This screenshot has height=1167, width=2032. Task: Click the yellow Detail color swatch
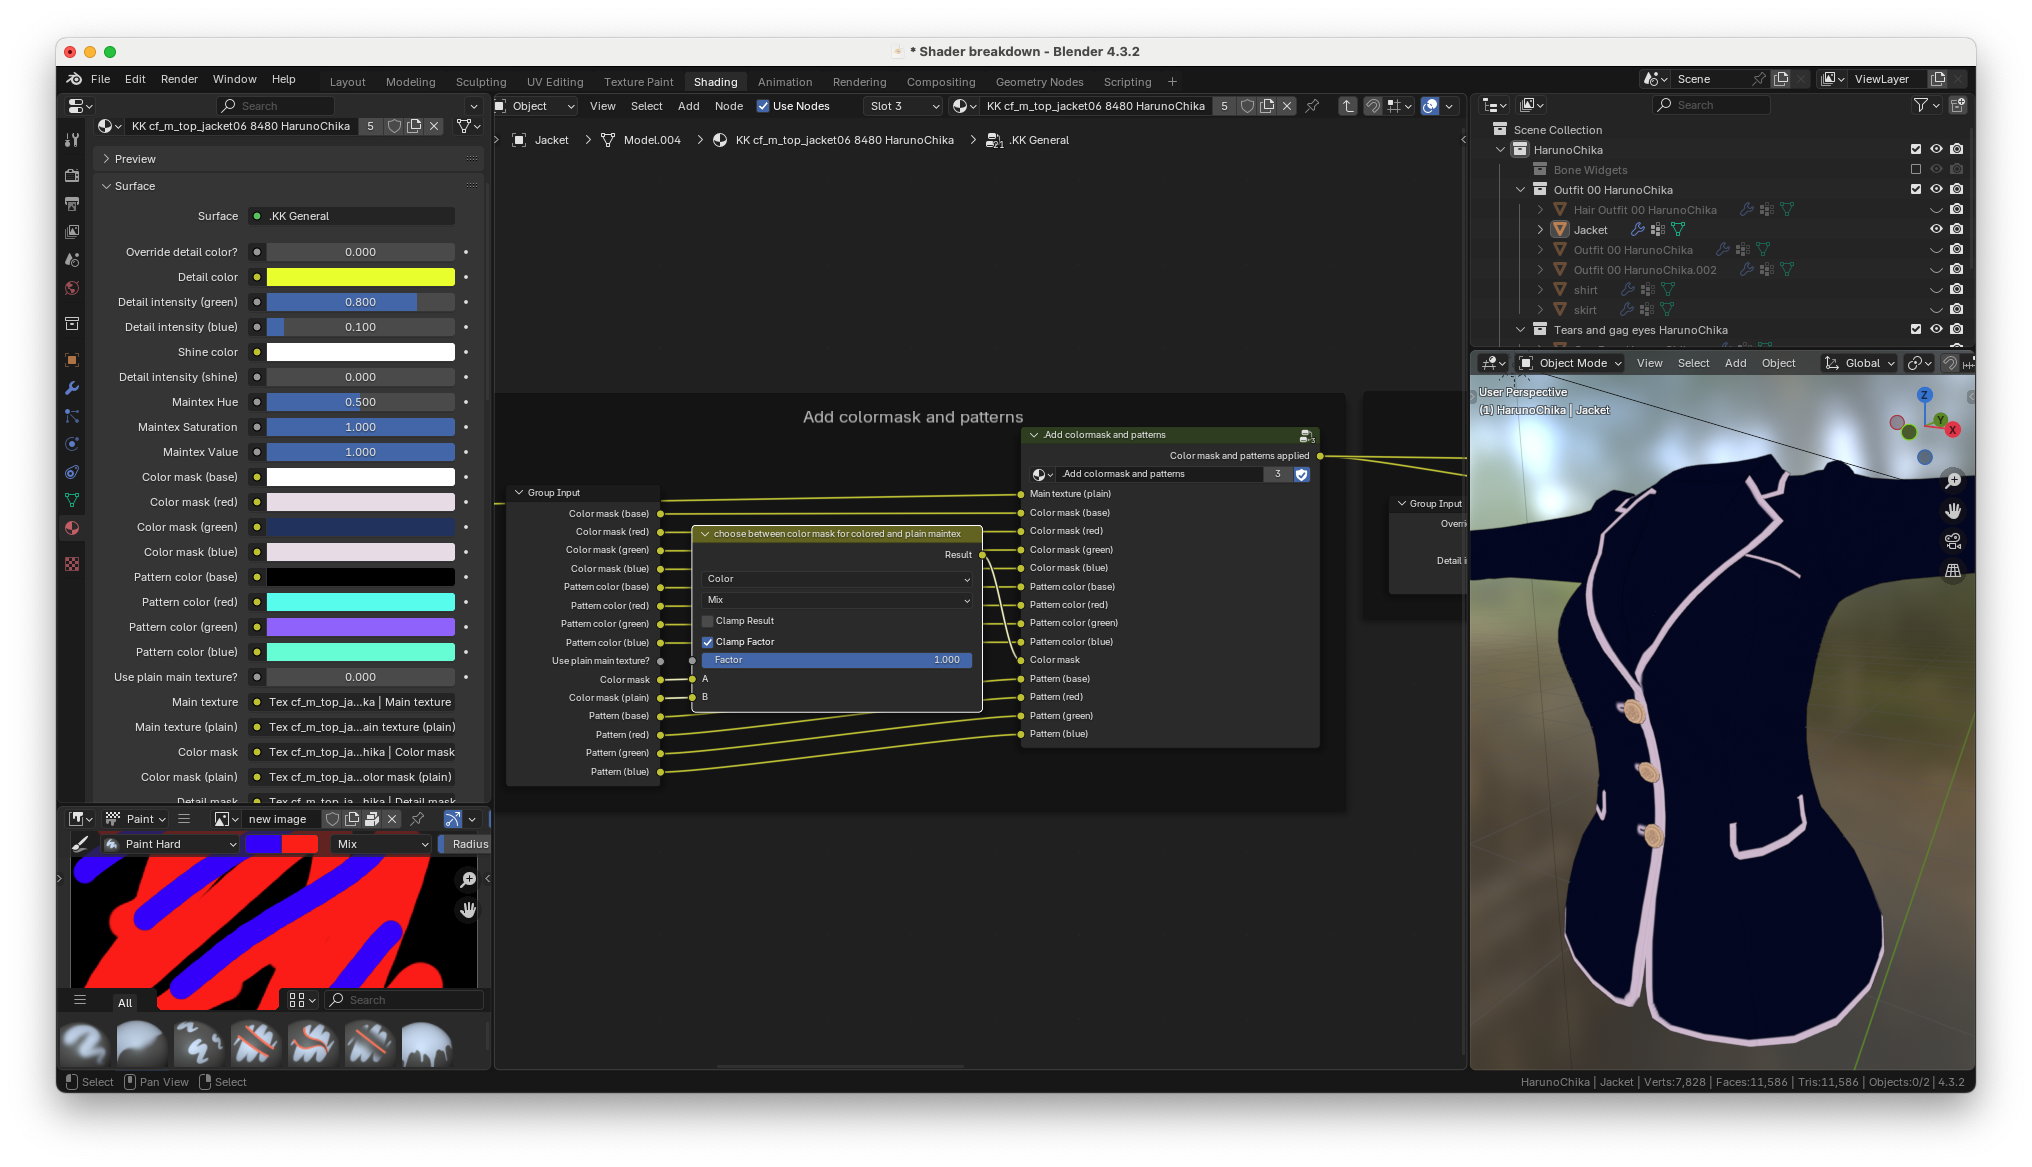point(360,277)
